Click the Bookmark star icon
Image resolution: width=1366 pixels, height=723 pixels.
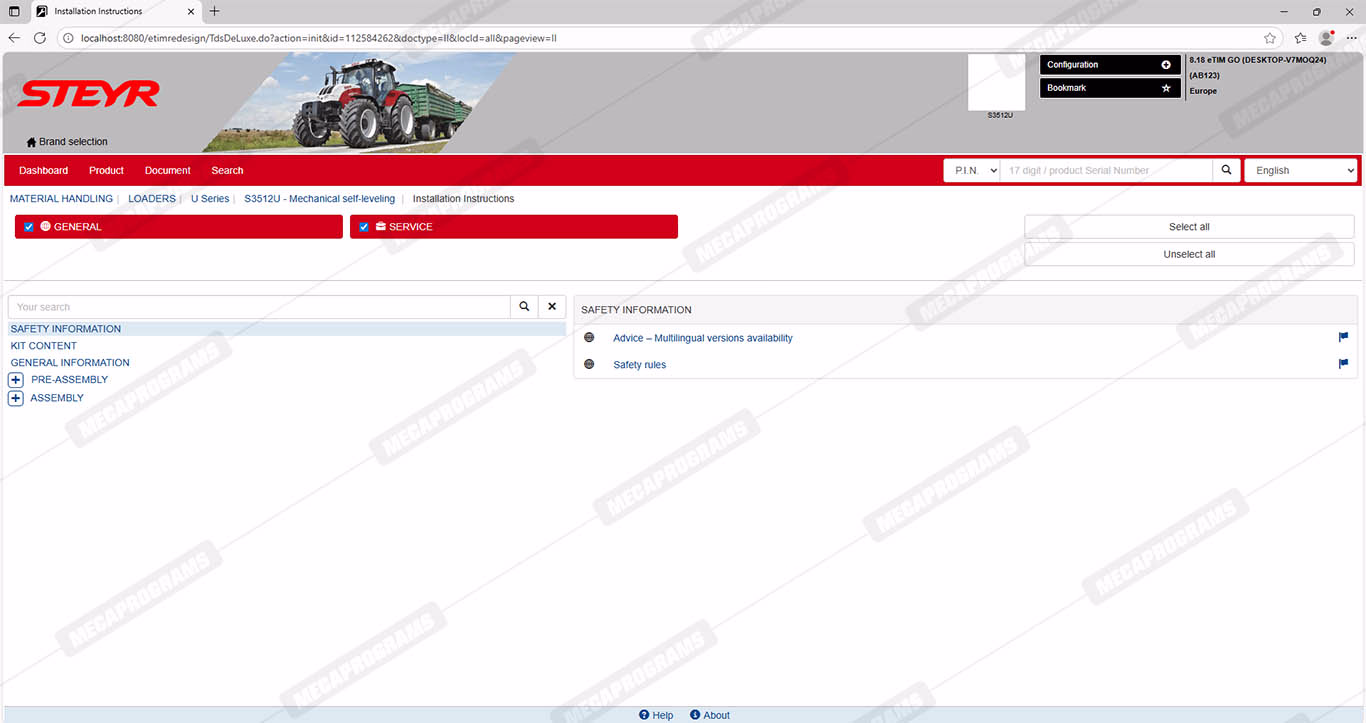tap(1165, 88)
